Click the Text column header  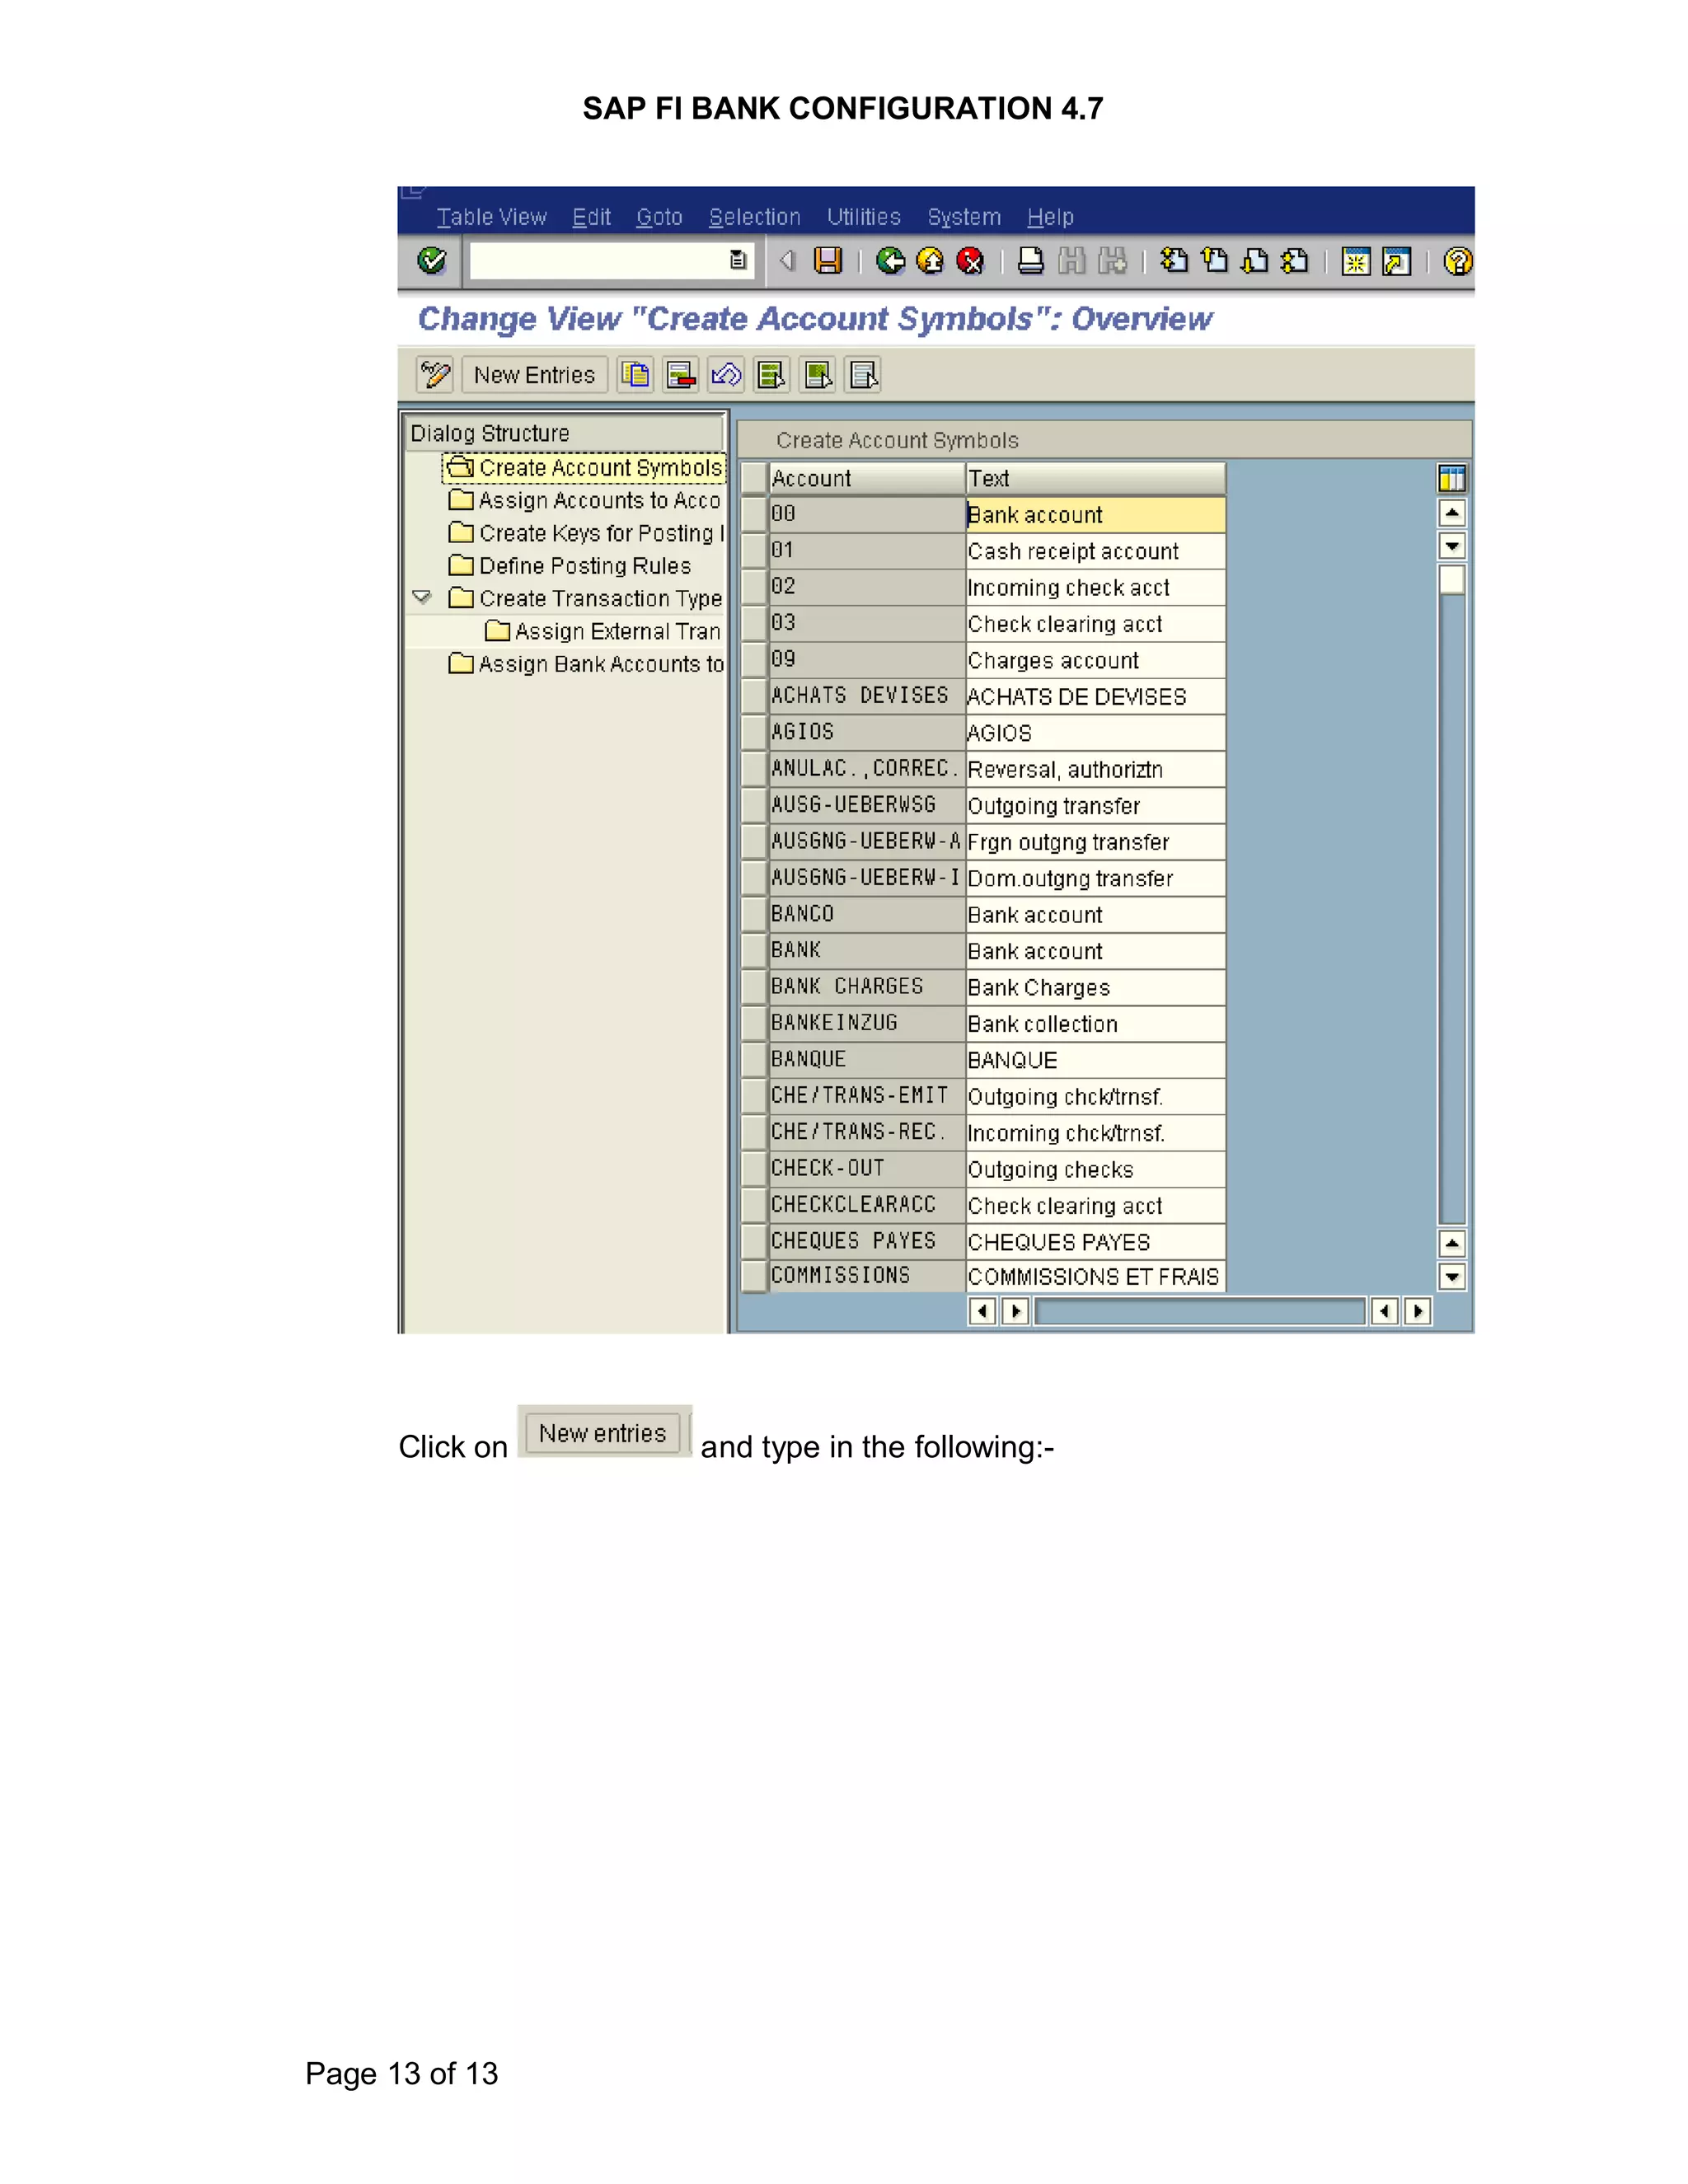[x=1095, y=479]
